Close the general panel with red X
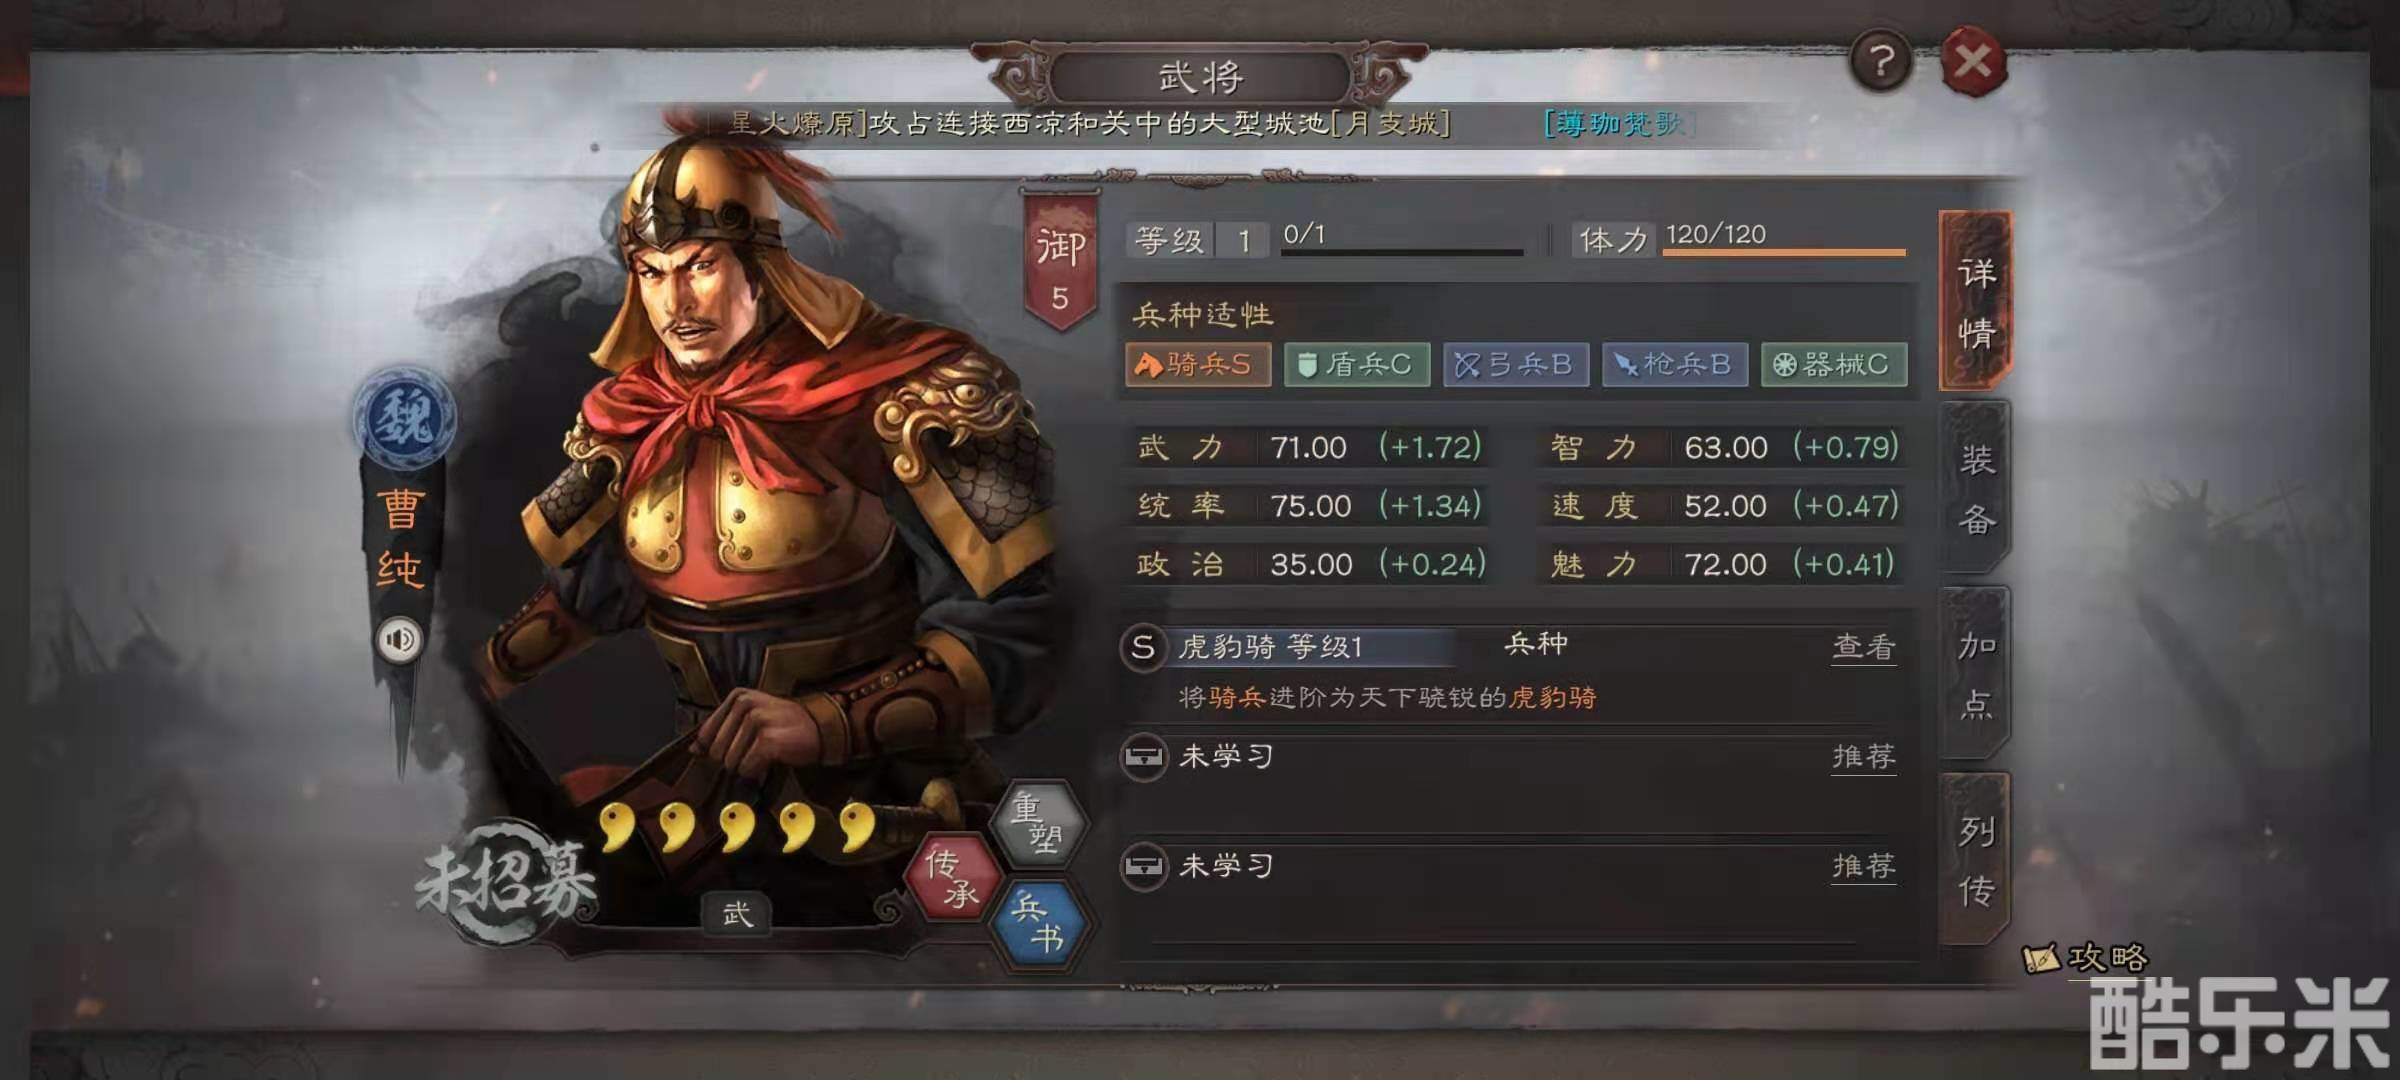This screenshot has width=2400, height=1080. pos(1973,62)
